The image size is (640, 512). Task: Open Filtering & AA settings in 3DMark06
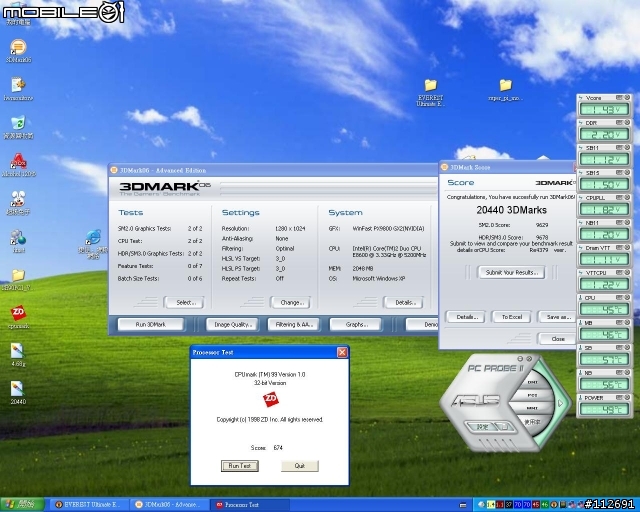294,325
